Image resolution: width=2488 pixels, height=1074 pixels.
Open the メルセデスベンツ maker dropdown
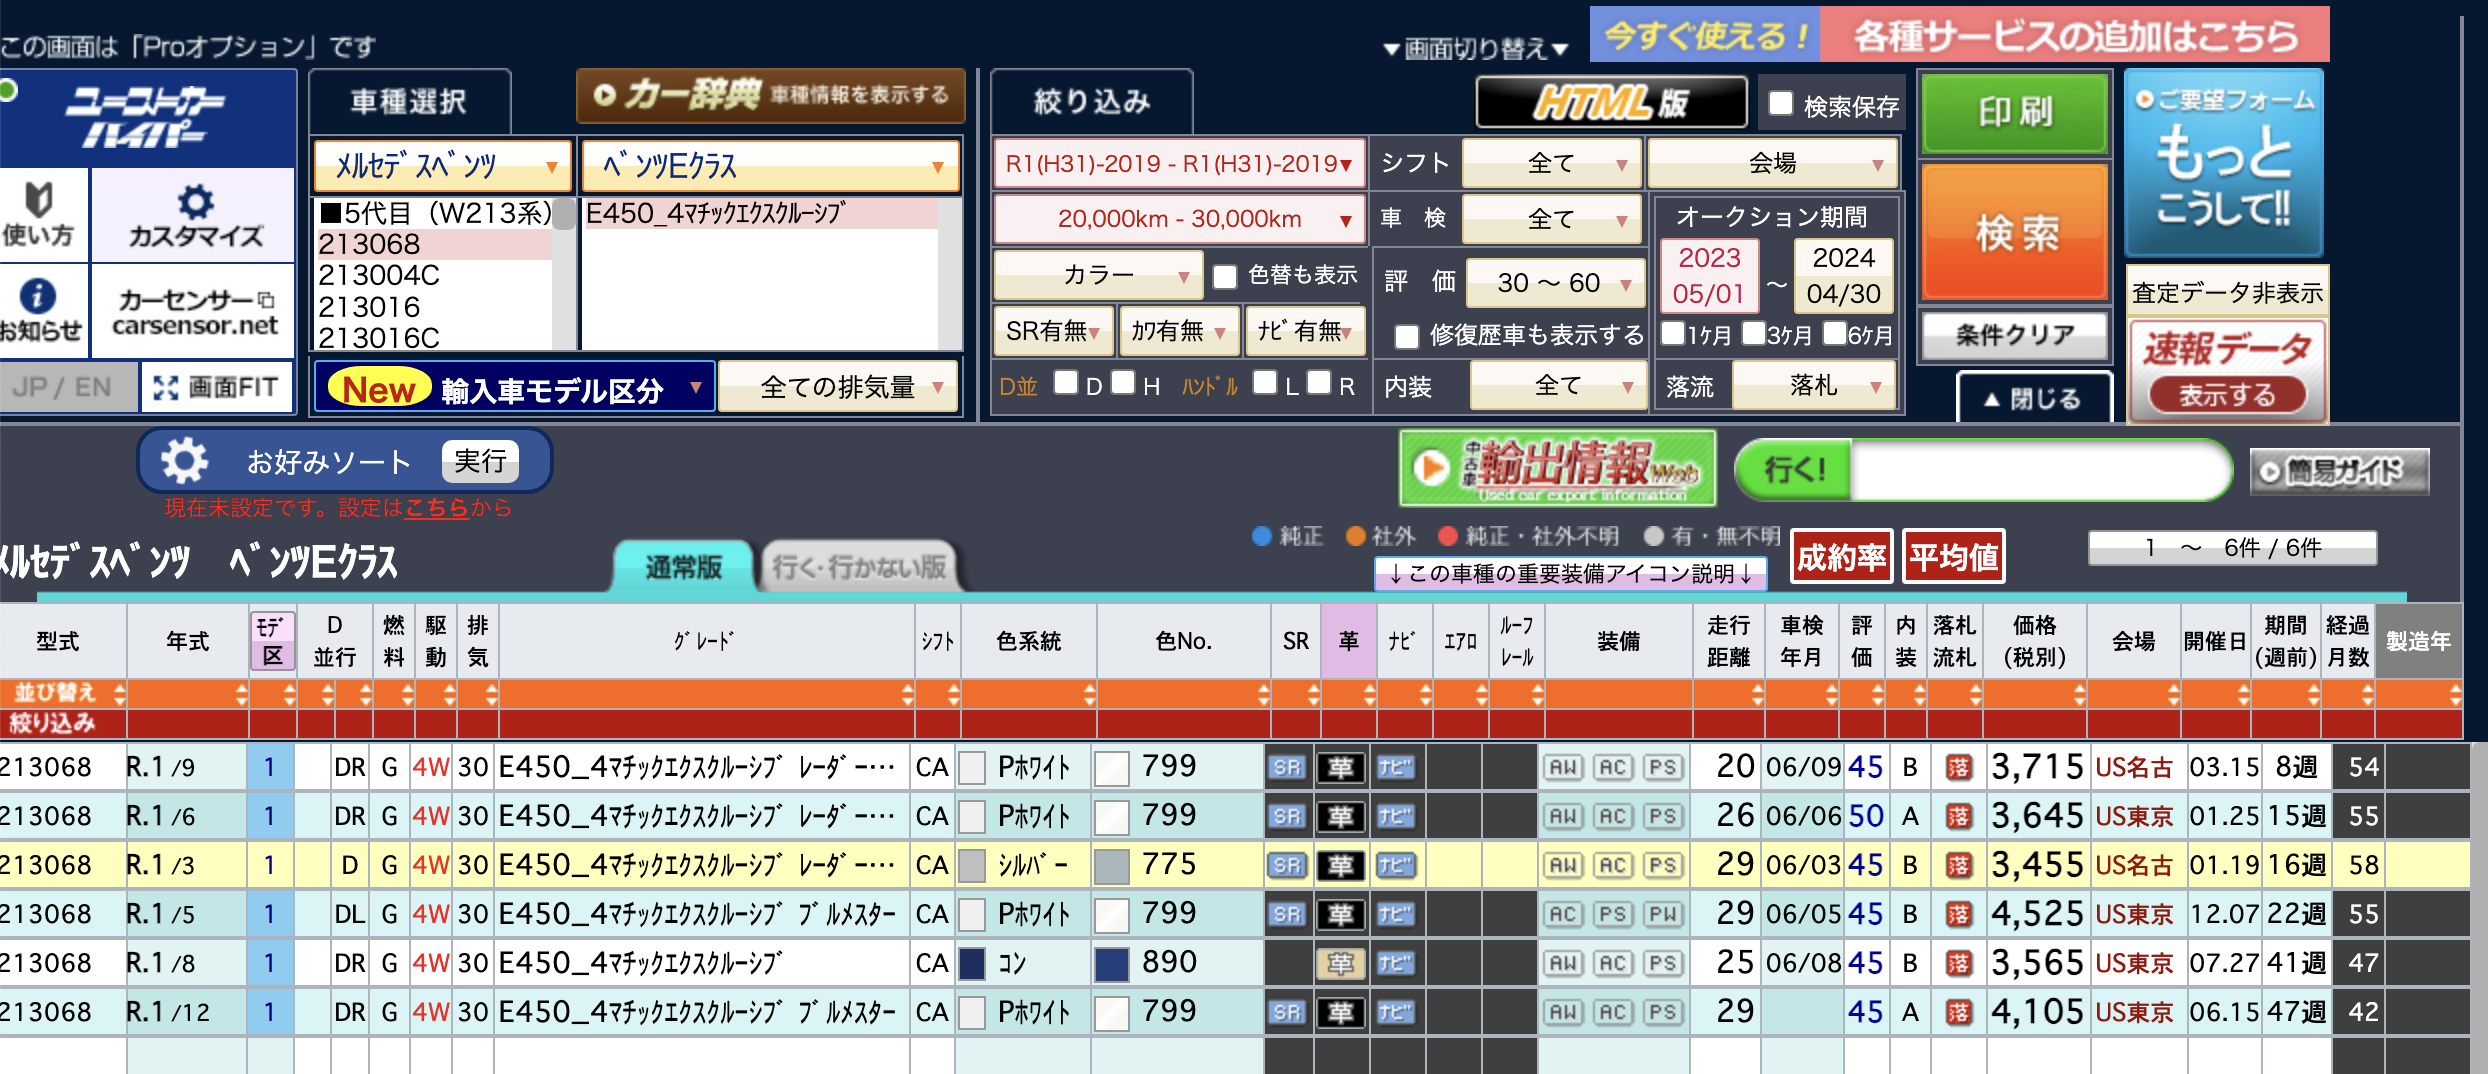pos(443,165)
